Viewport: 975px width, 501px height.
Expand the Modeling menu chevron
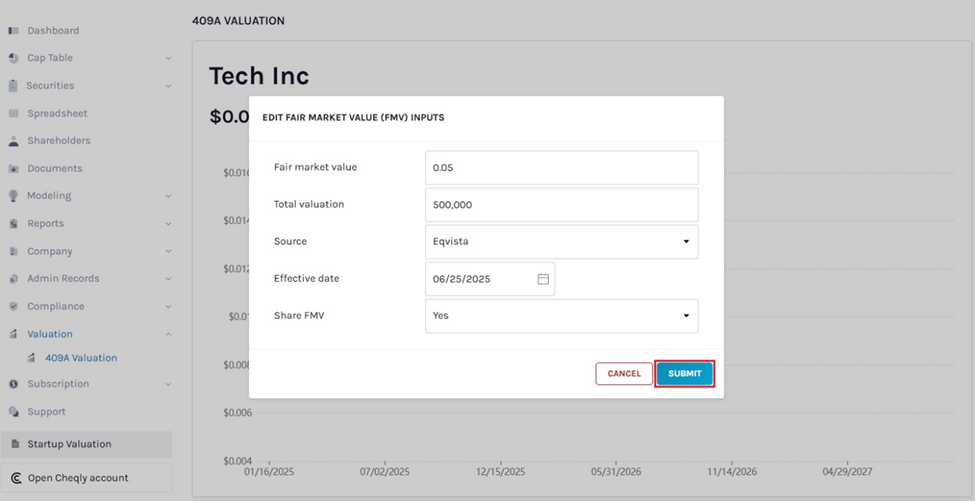(168, 196)
